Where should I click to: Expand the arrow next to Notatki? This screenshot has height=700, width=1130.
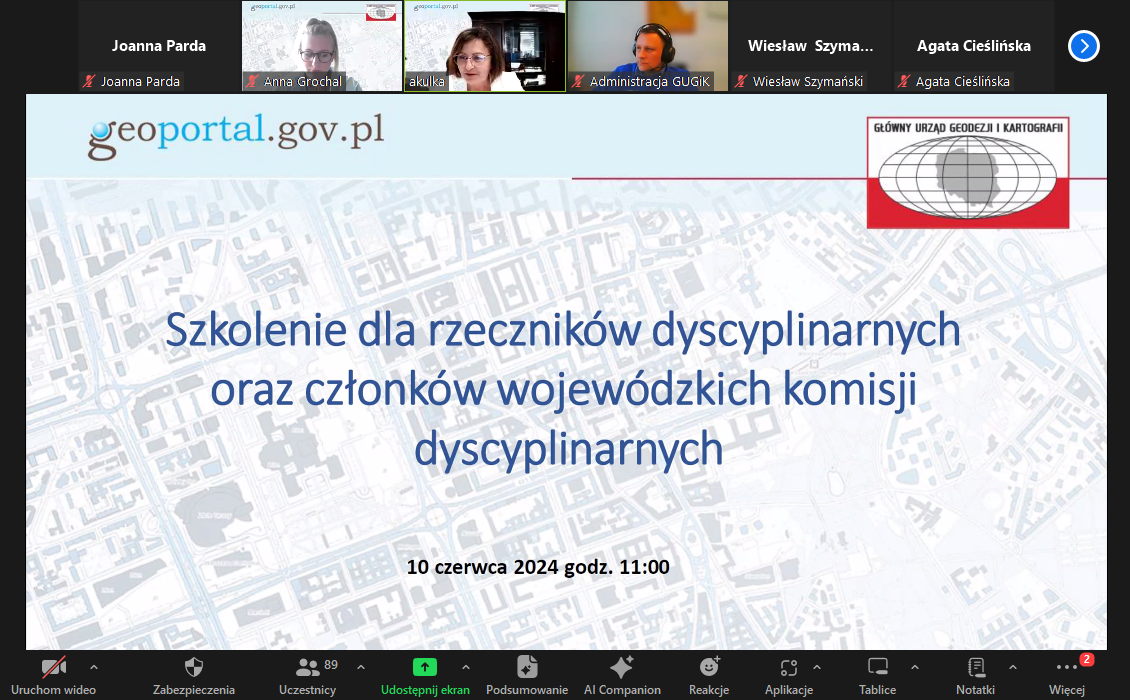1012,667
